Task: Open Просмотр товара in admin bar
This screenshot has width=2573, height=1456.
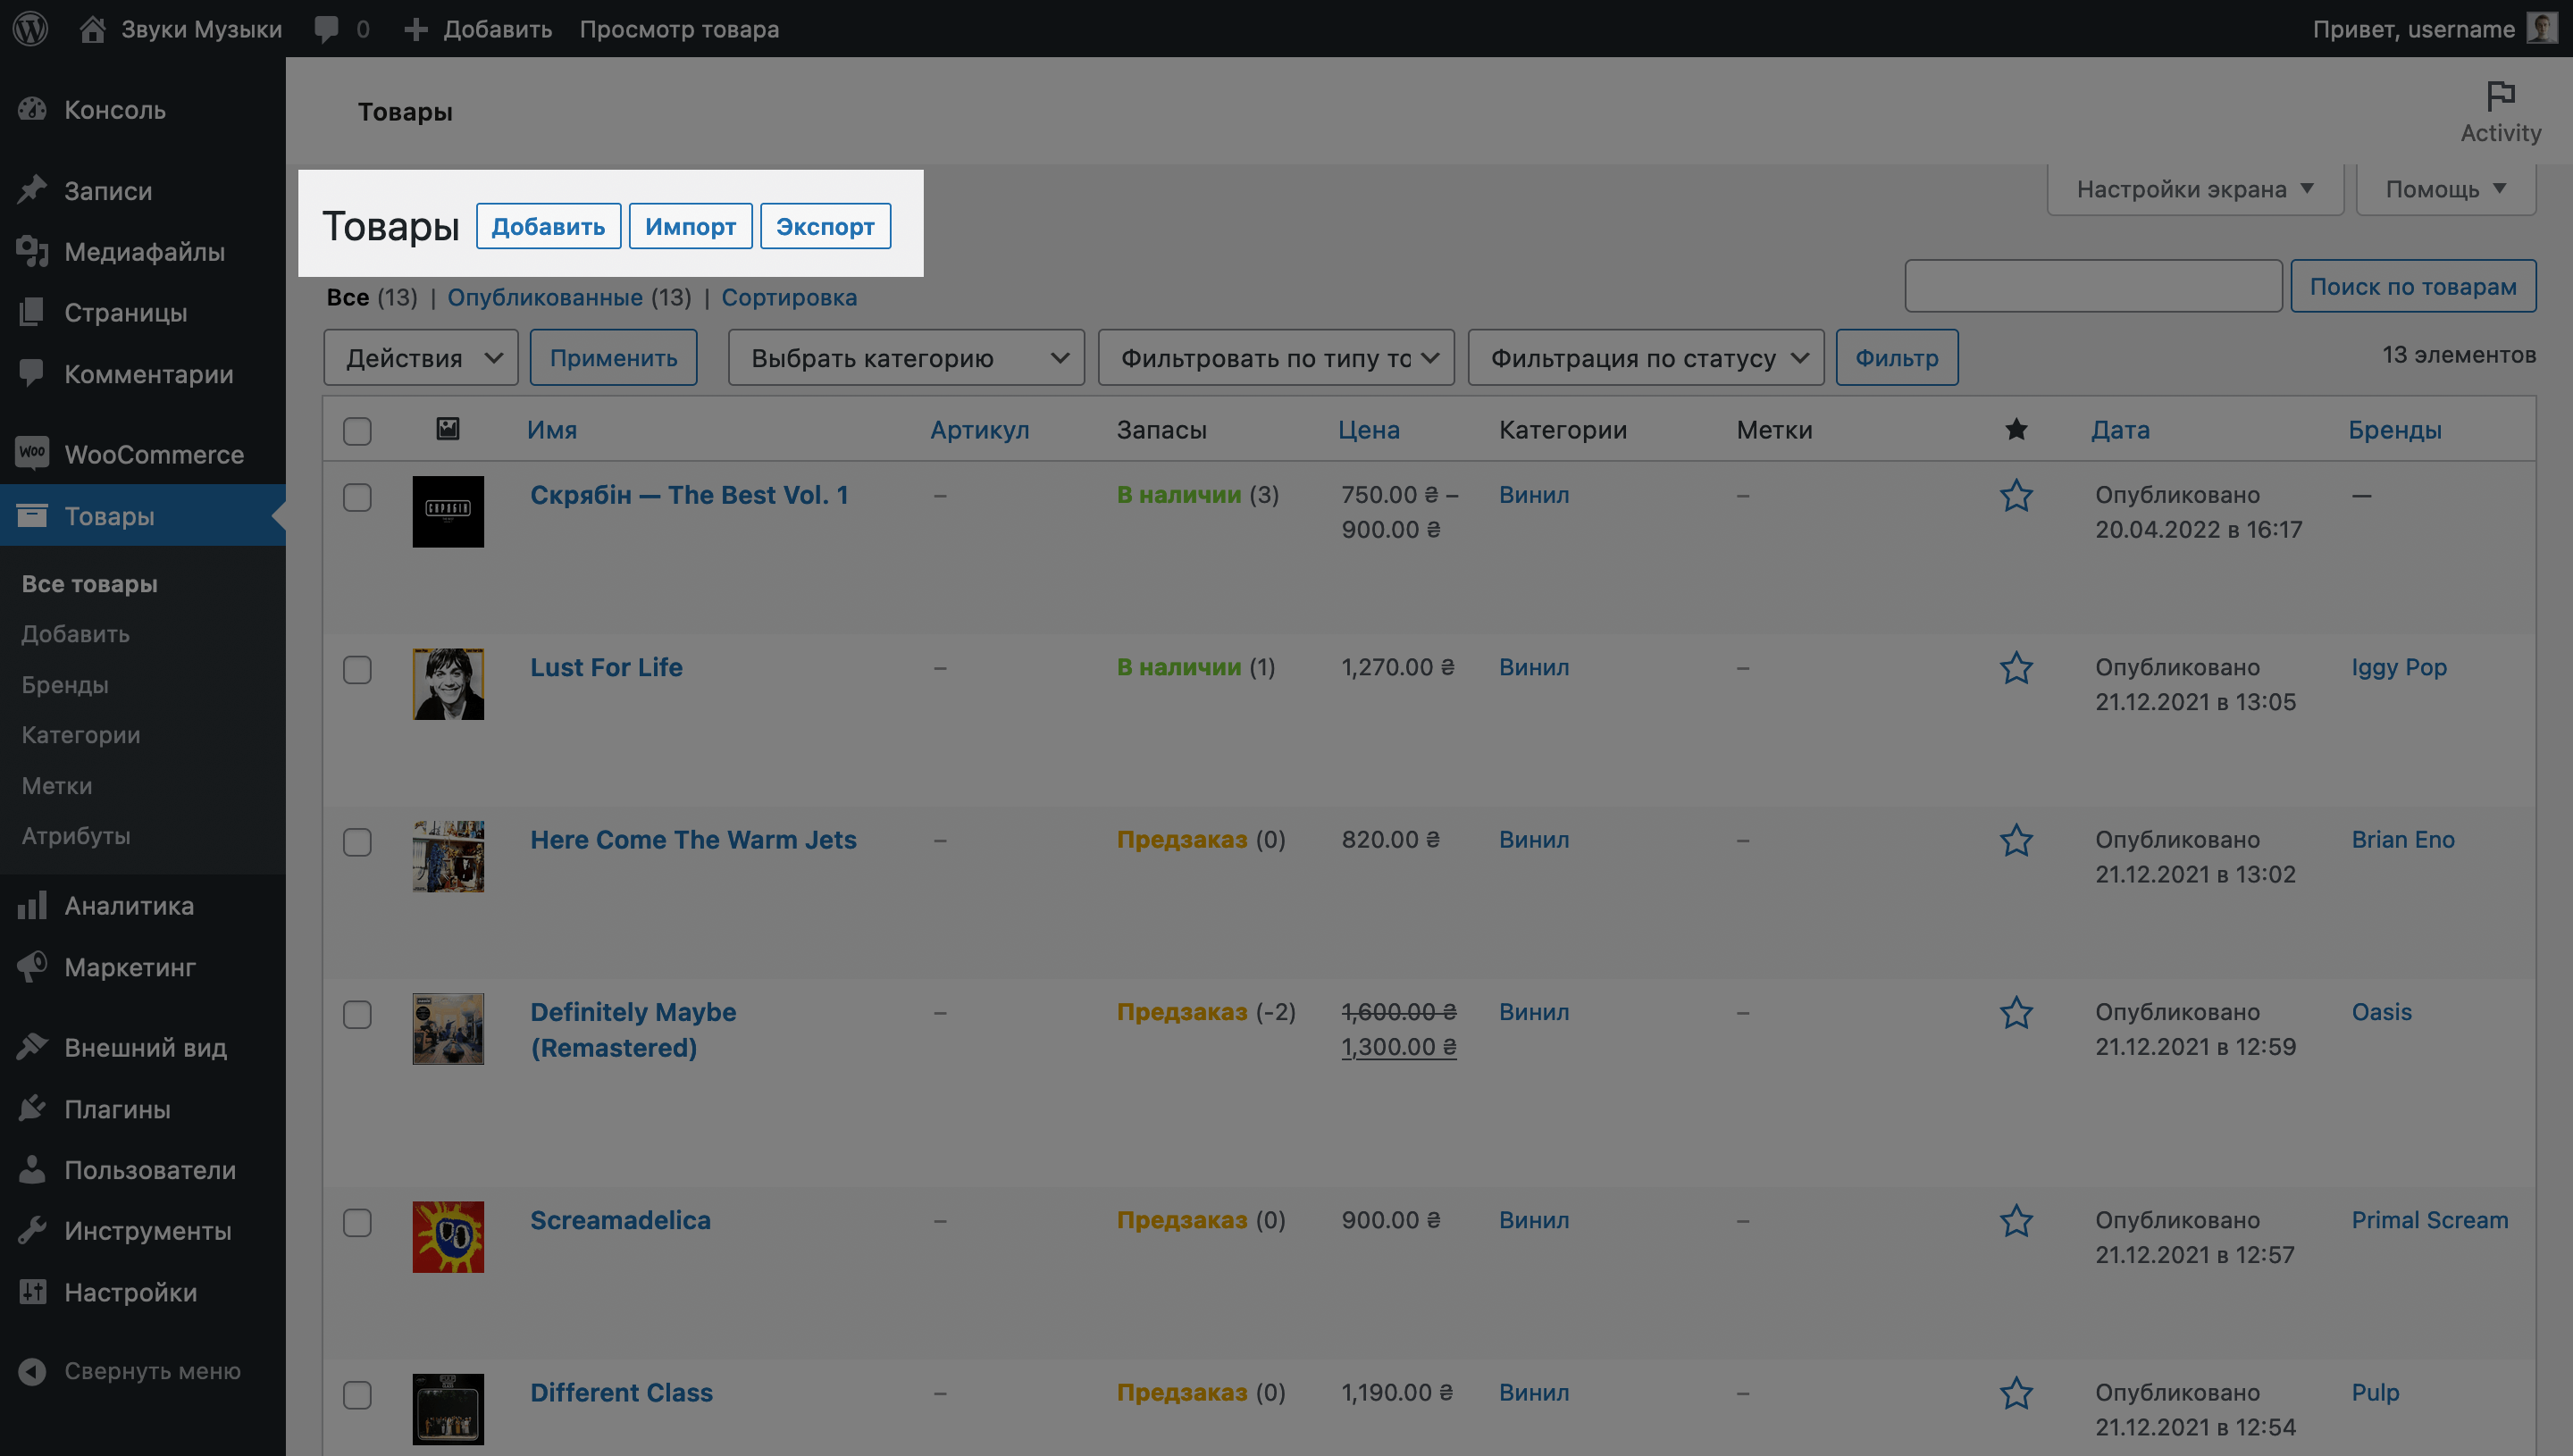Action: tap(679, 29)
